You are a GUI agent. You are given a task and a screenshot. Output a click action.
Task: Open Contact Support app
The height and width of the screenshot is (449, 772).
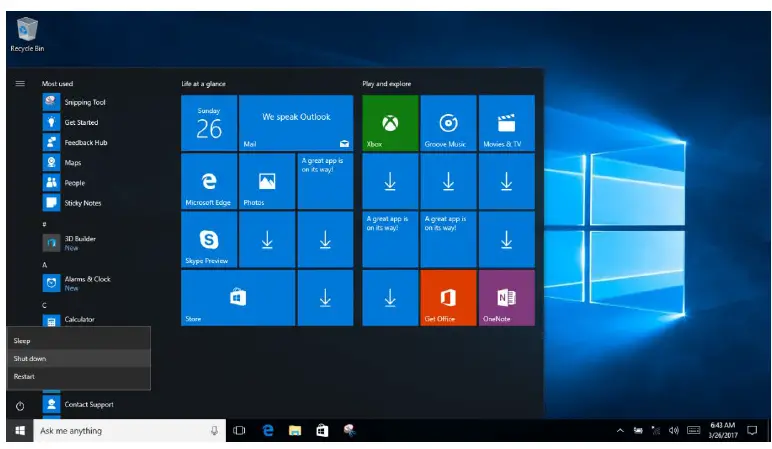point(78,405)
